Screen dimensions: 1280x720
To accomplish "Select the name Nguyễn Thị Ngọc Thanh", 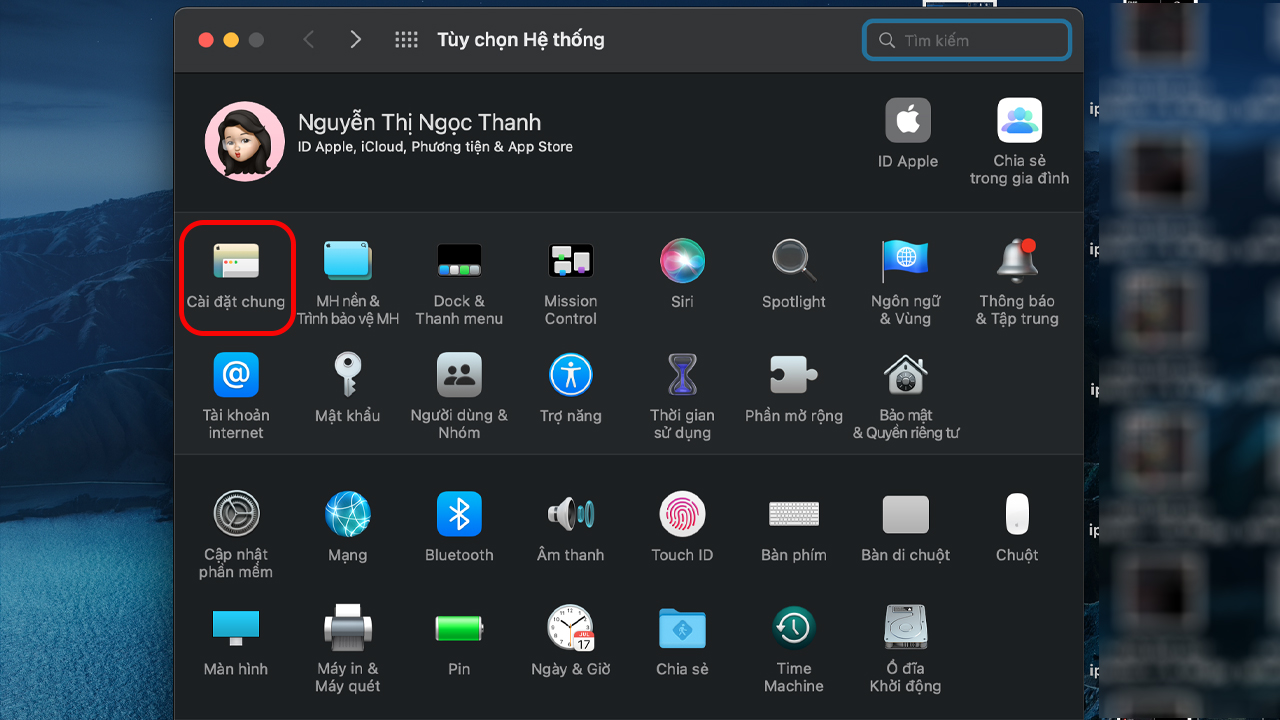I will tap(420, 122).
